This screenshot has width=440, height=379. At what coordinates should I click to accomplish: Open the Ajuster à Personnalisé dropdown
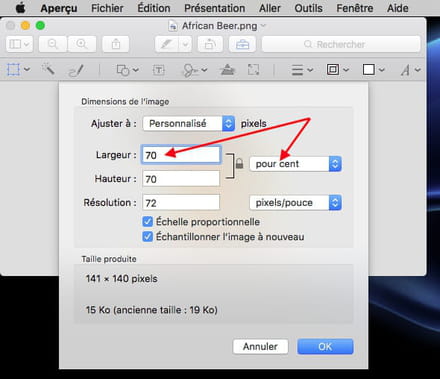(189, 123)
